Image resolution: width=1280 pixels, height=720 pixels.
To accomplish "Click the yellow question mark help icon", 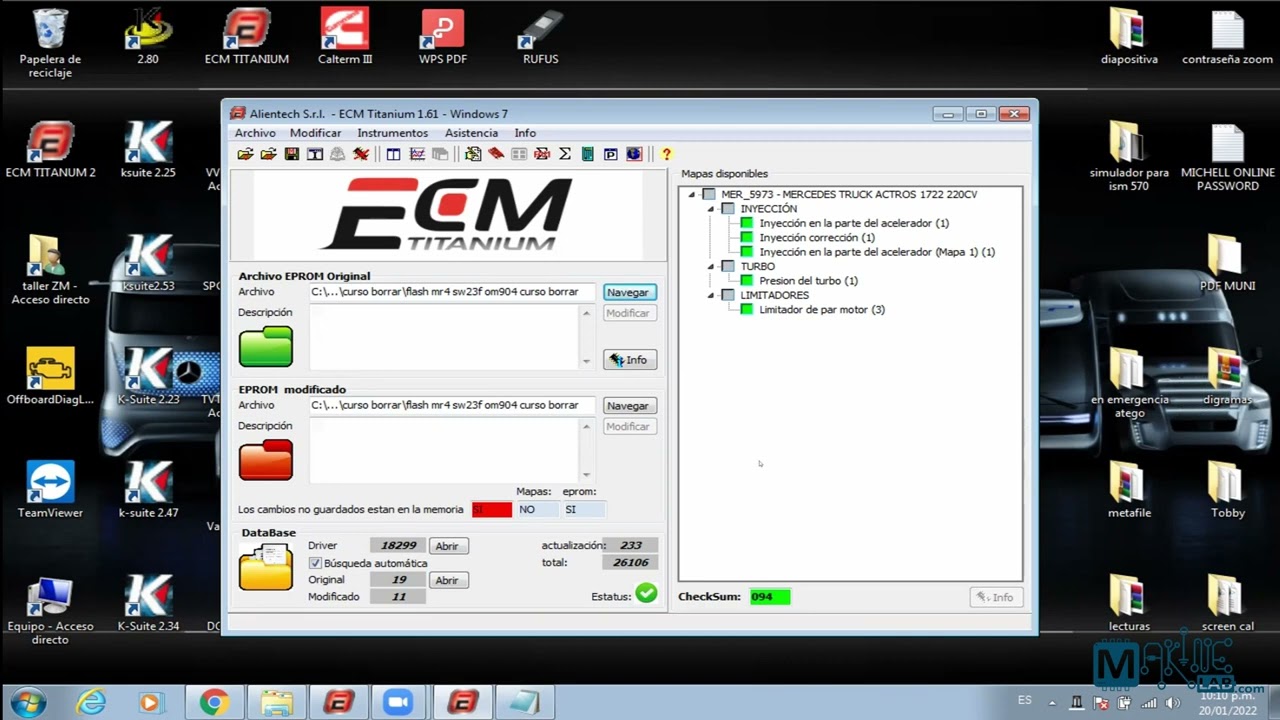I will pyautogui.click(x=666, y=154).
